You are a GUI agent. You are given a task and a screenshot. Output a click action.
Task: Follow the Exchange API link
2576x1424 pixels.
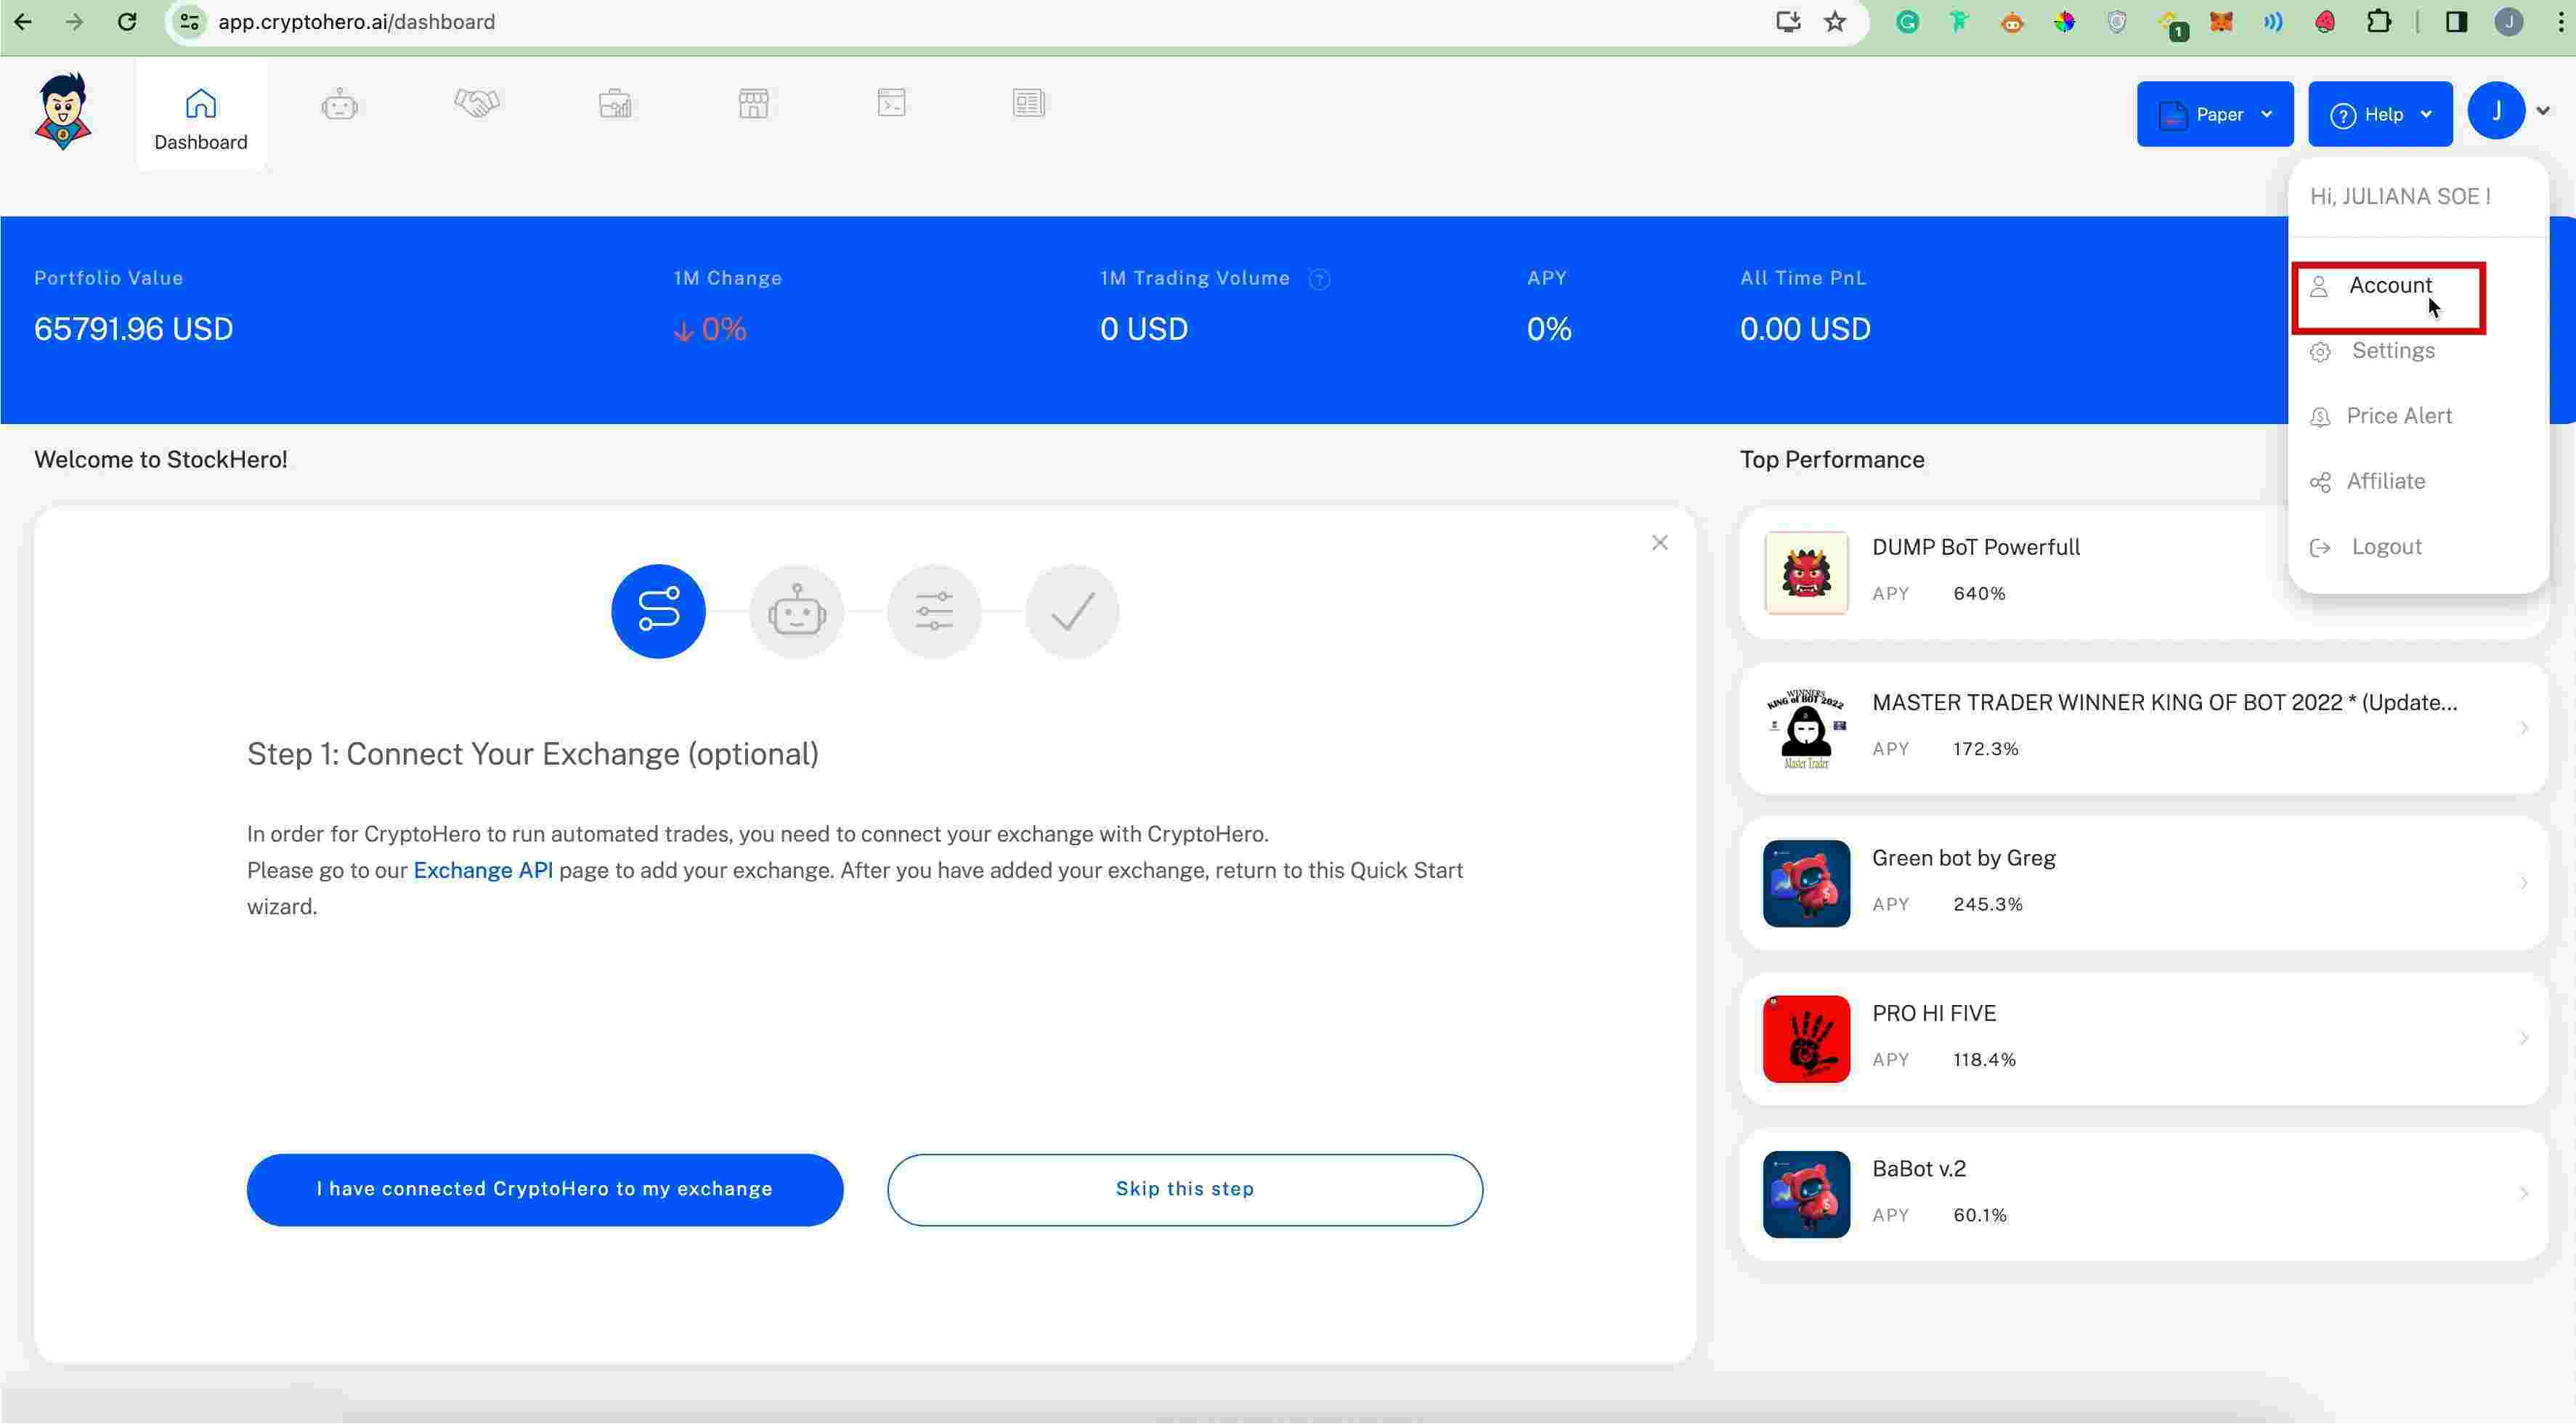482,871
